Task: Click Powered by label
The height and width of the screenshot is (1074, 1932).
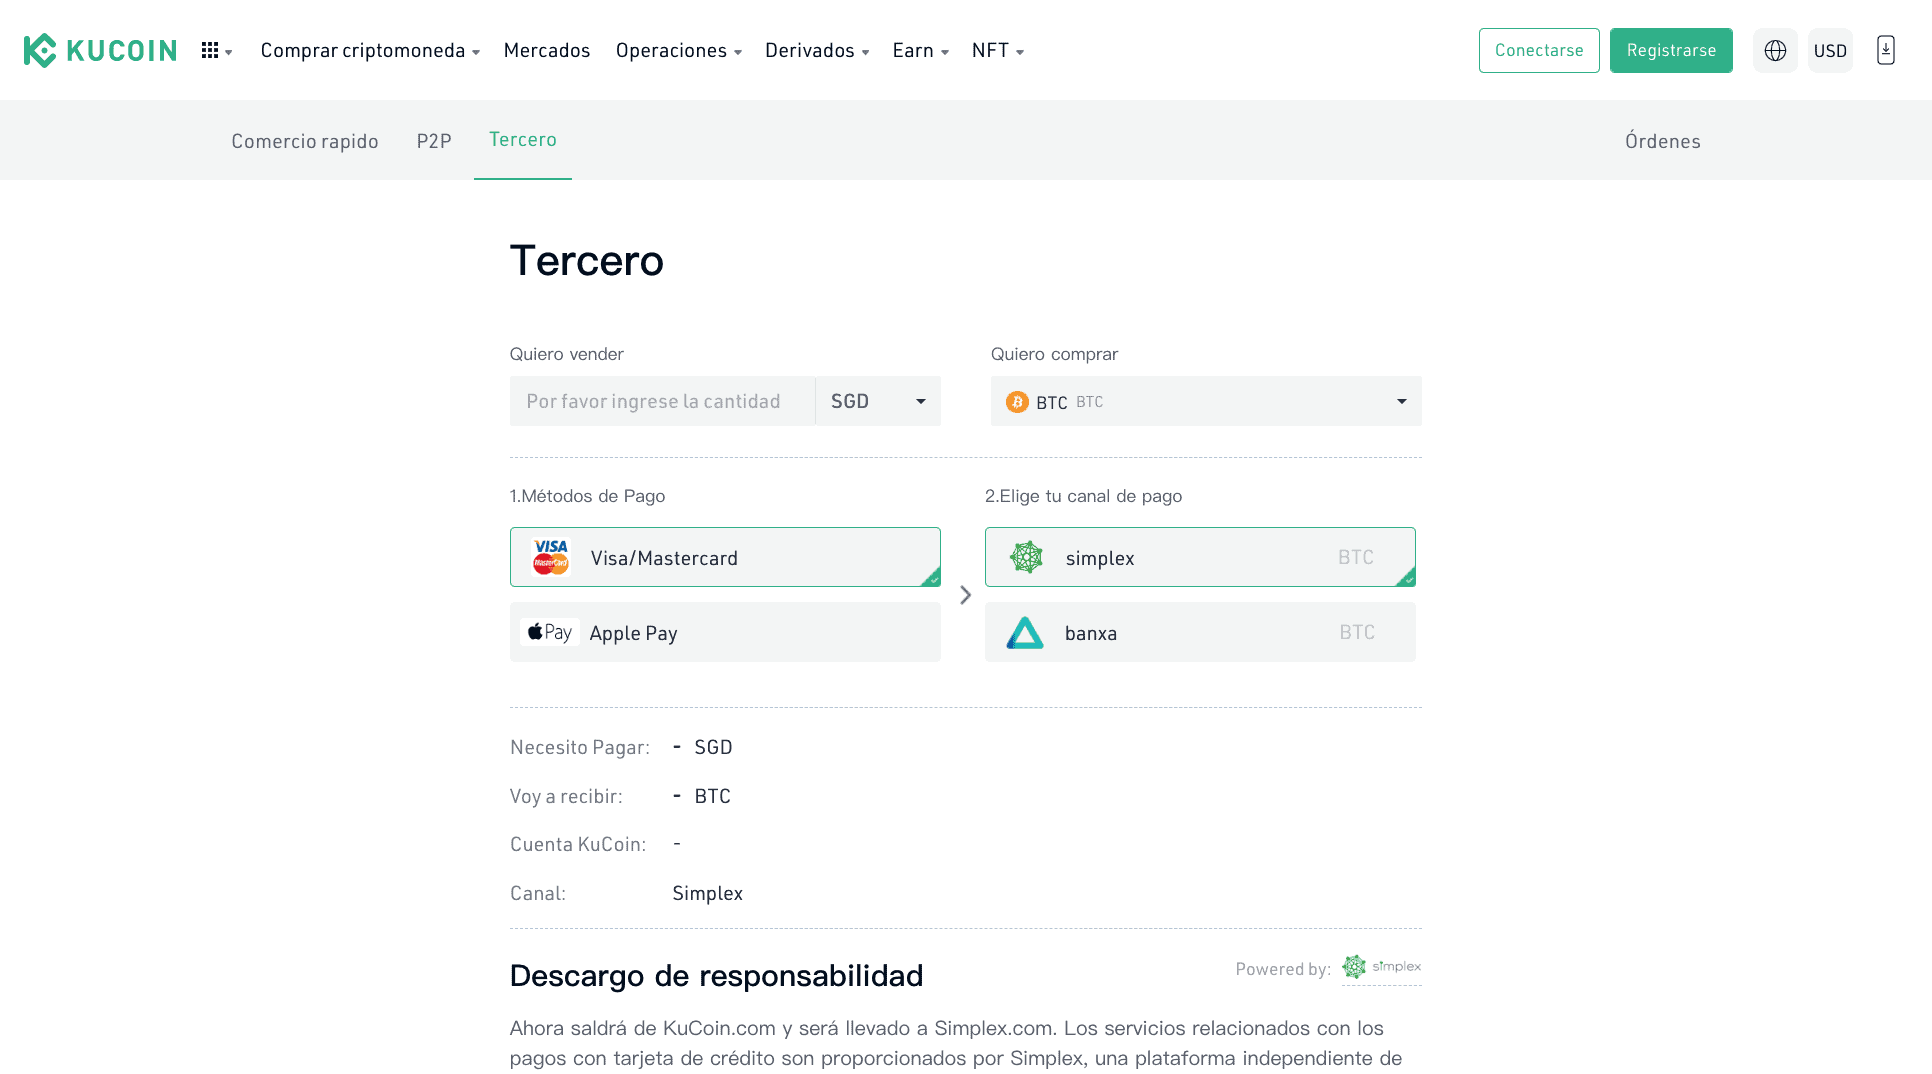Action: point(1283,969)
